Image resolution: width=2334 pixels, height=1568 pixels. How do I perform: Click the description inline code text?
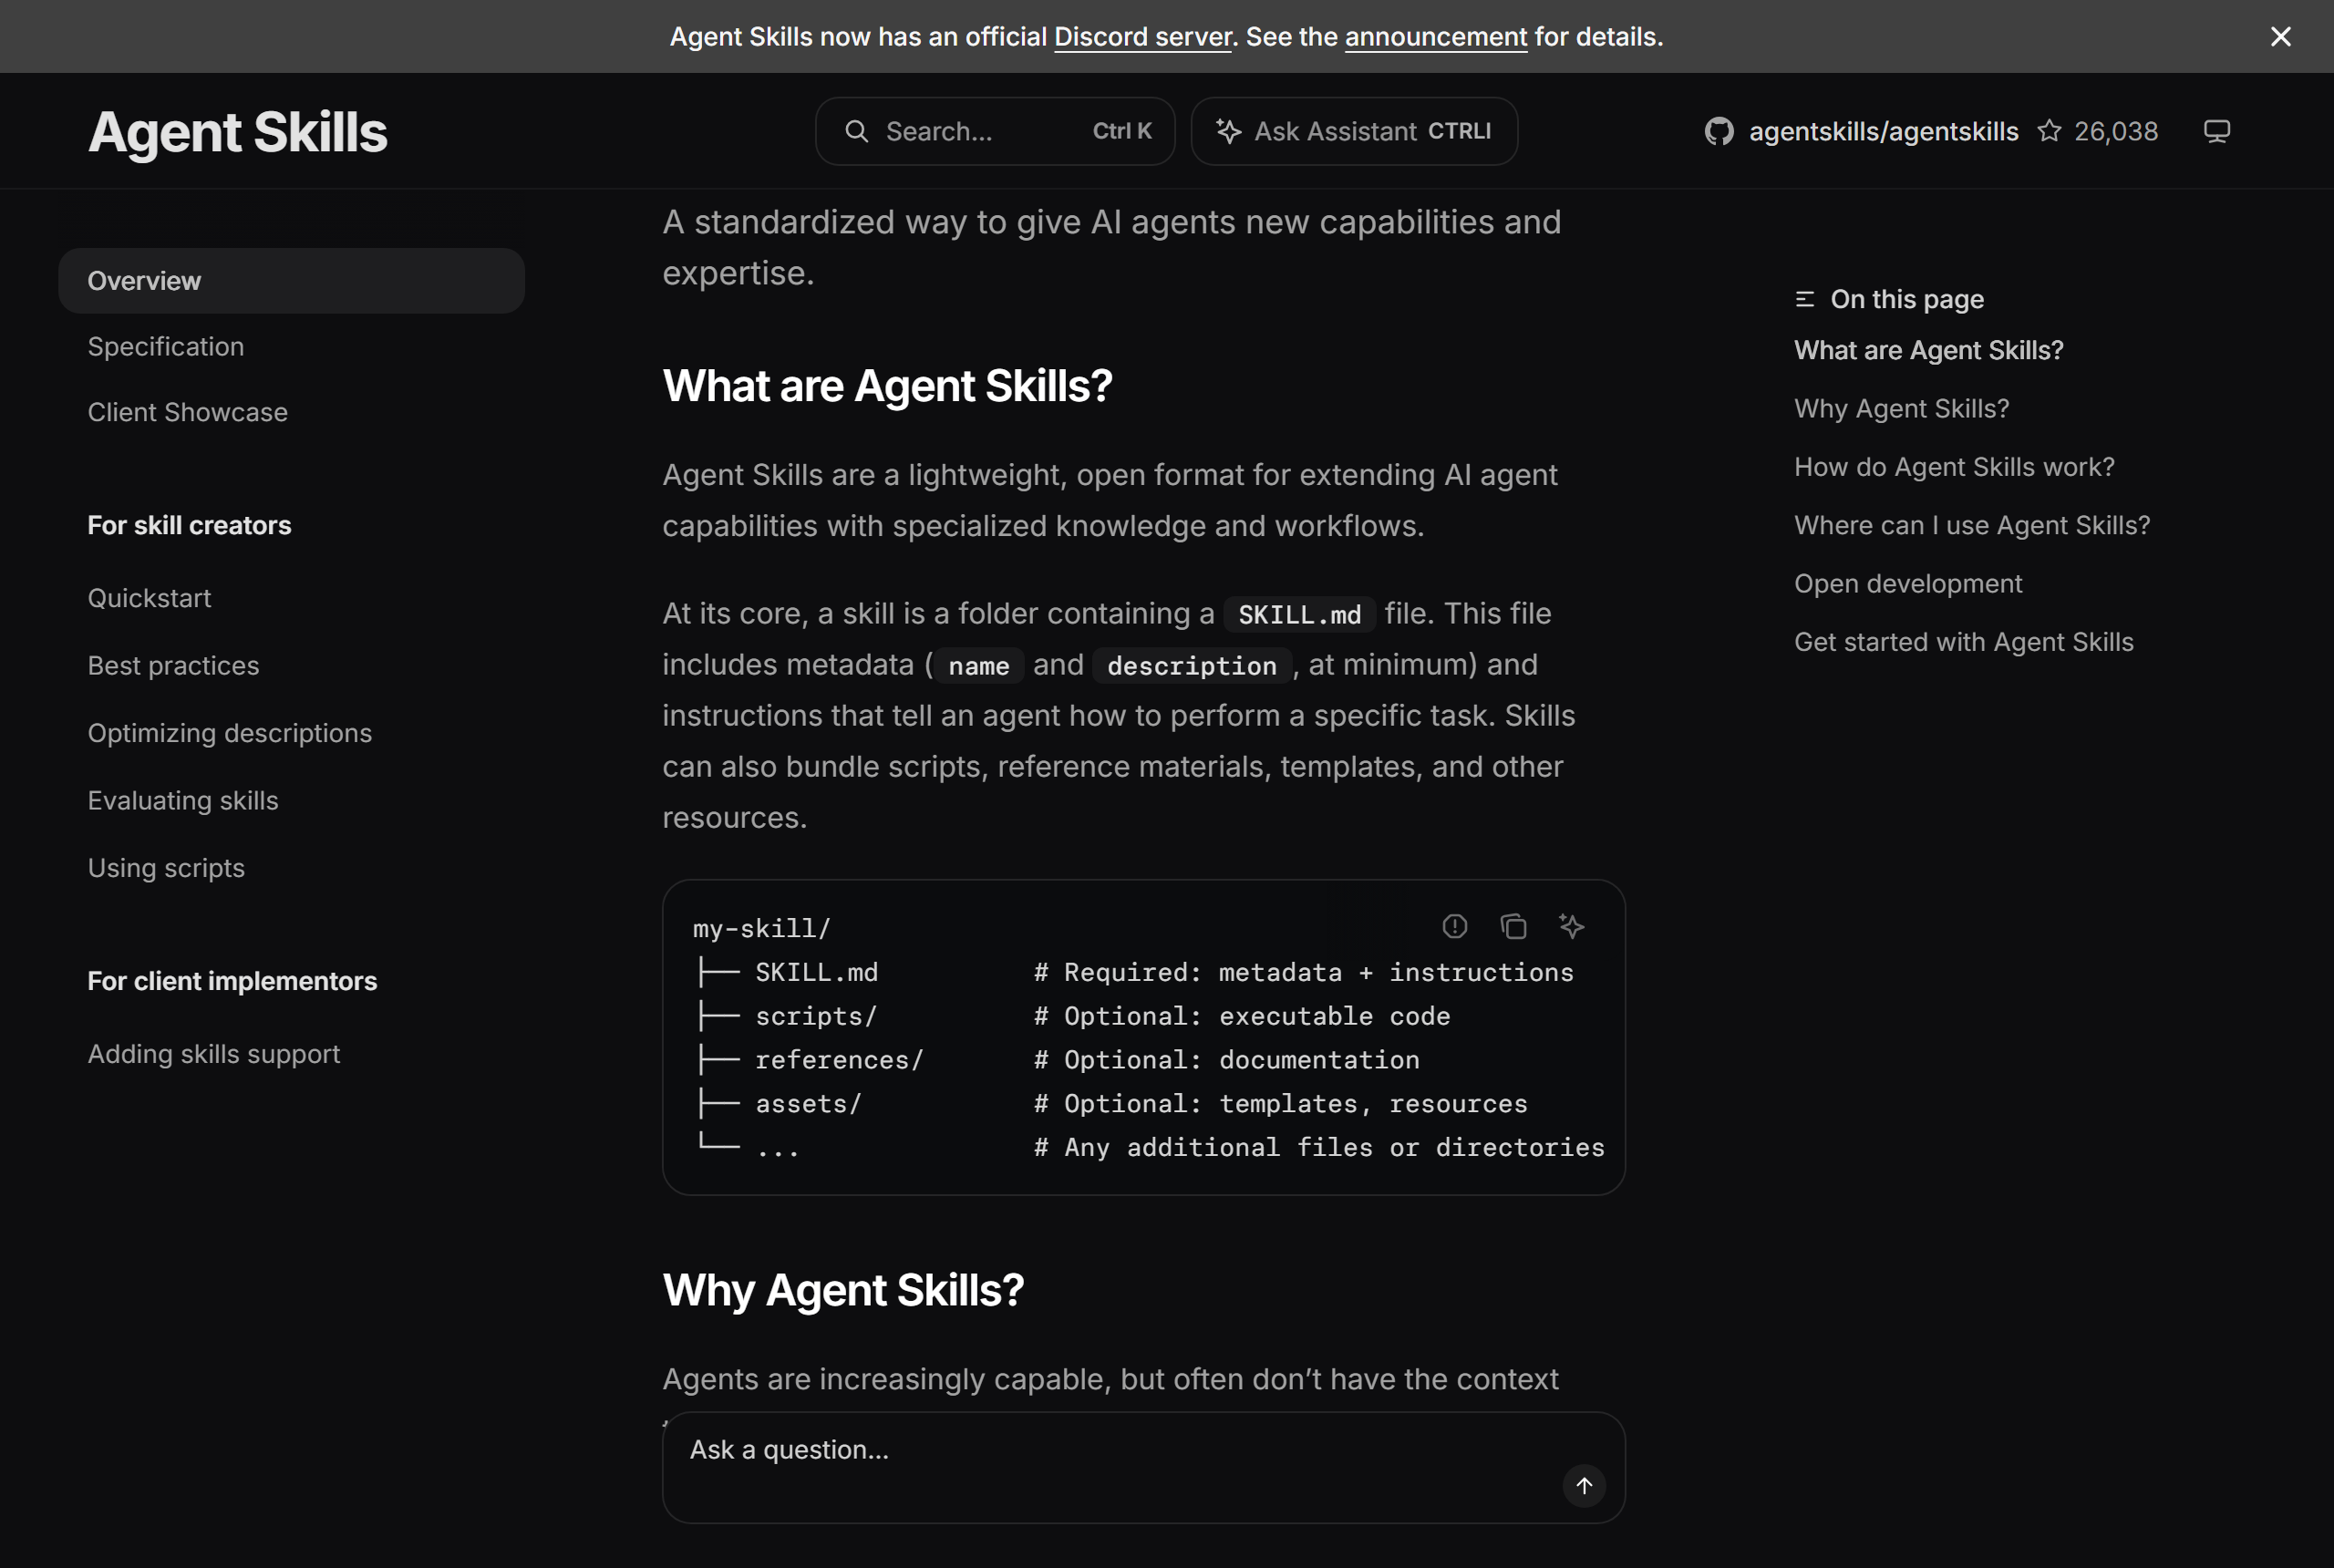(x=1191, y=666)
